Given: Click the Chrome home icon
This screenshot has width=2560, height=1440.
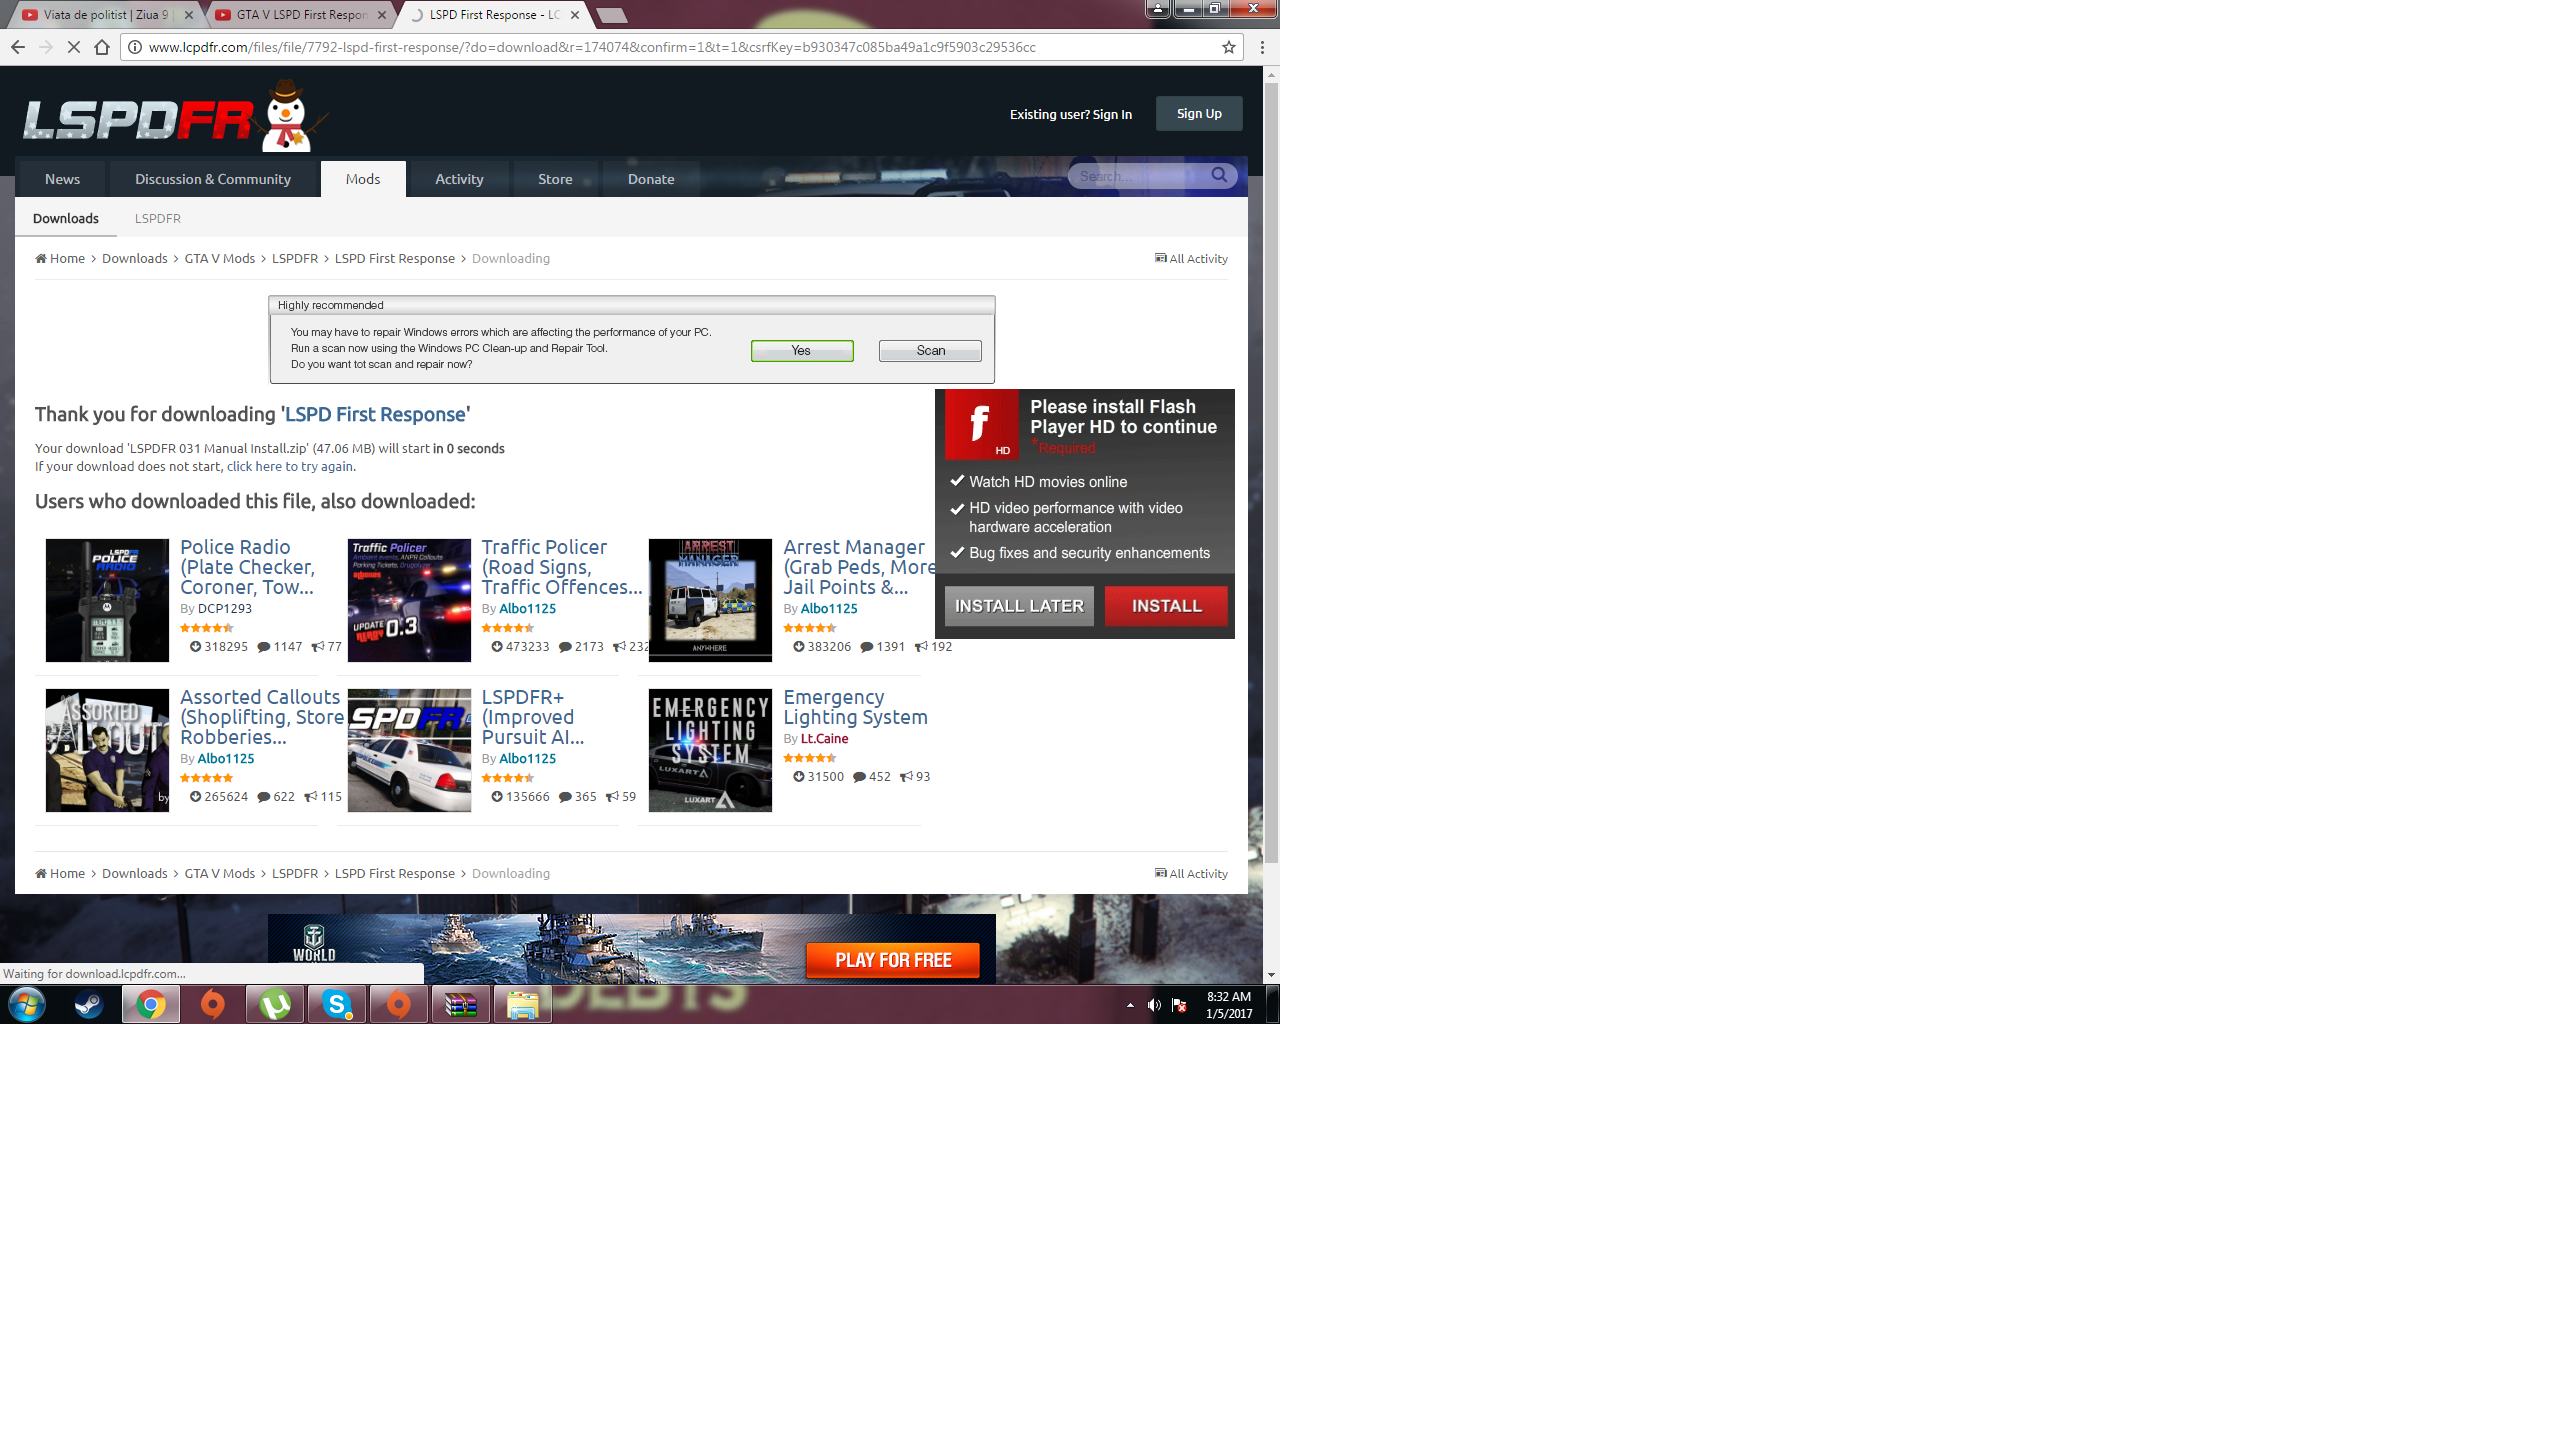Looking at the screenshot, I should tap(101, 47).
